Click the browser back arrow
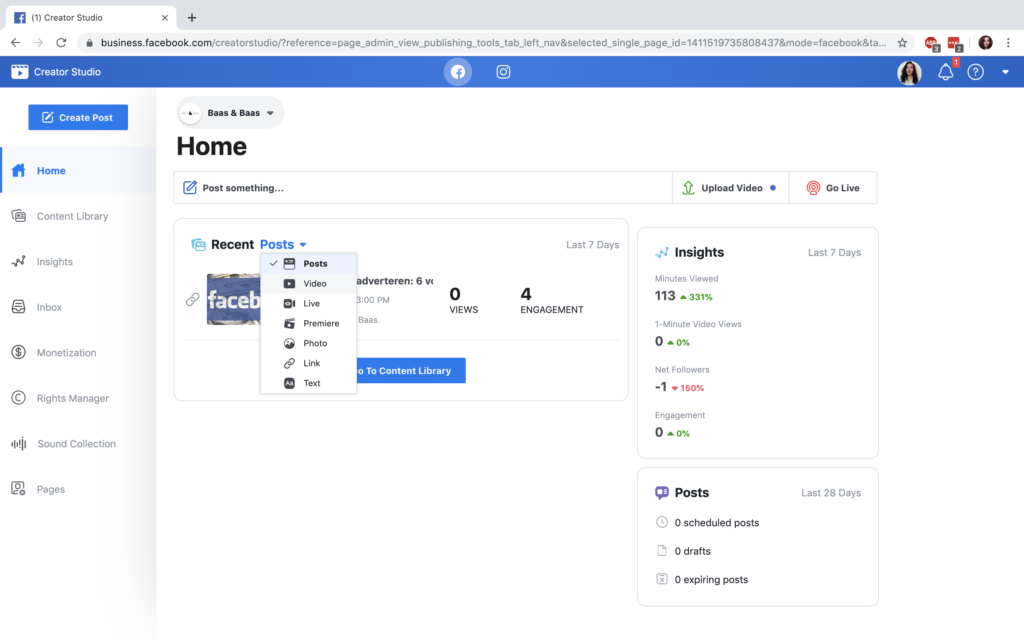The image size is (1024, 640). tap(16, 42)
